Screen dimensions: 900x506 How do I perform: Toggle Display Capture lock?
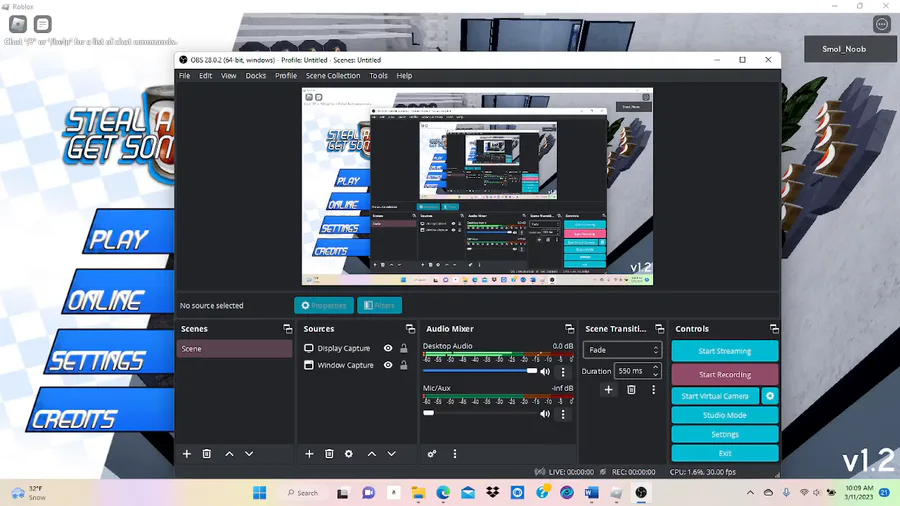[x=404, y=348]
